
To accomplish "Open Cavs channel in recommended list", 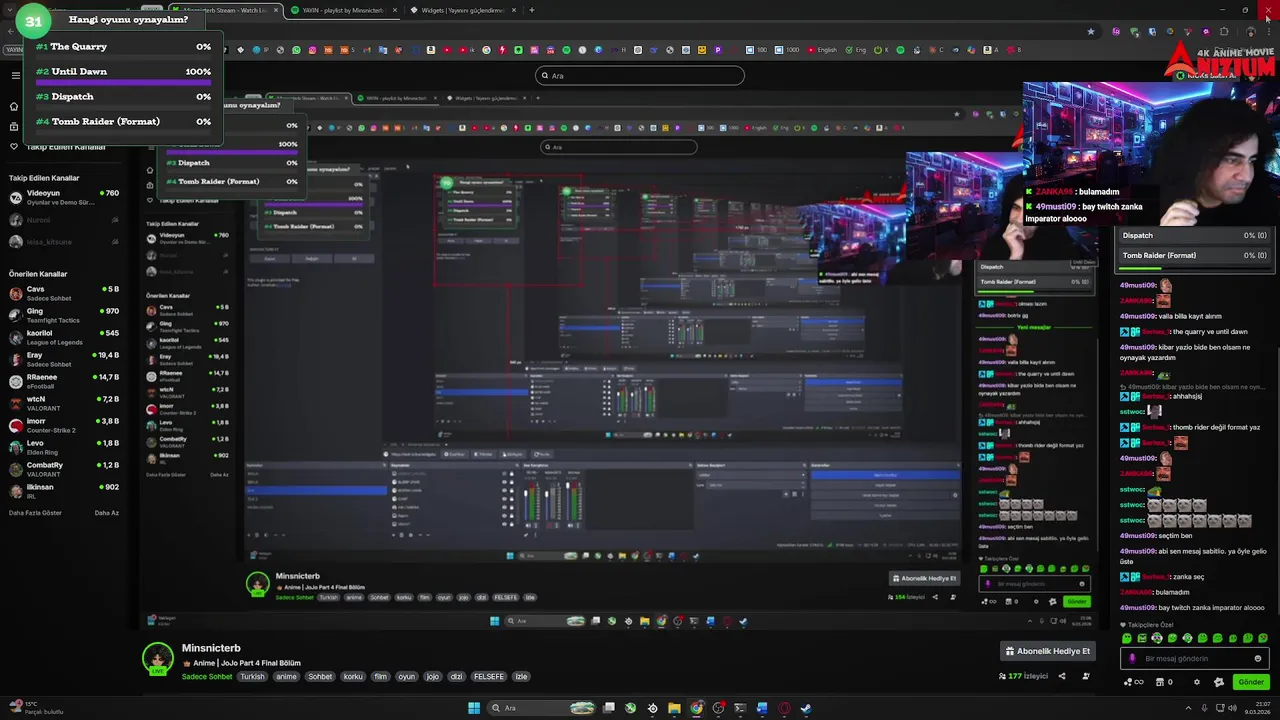I will click(62, 293).
